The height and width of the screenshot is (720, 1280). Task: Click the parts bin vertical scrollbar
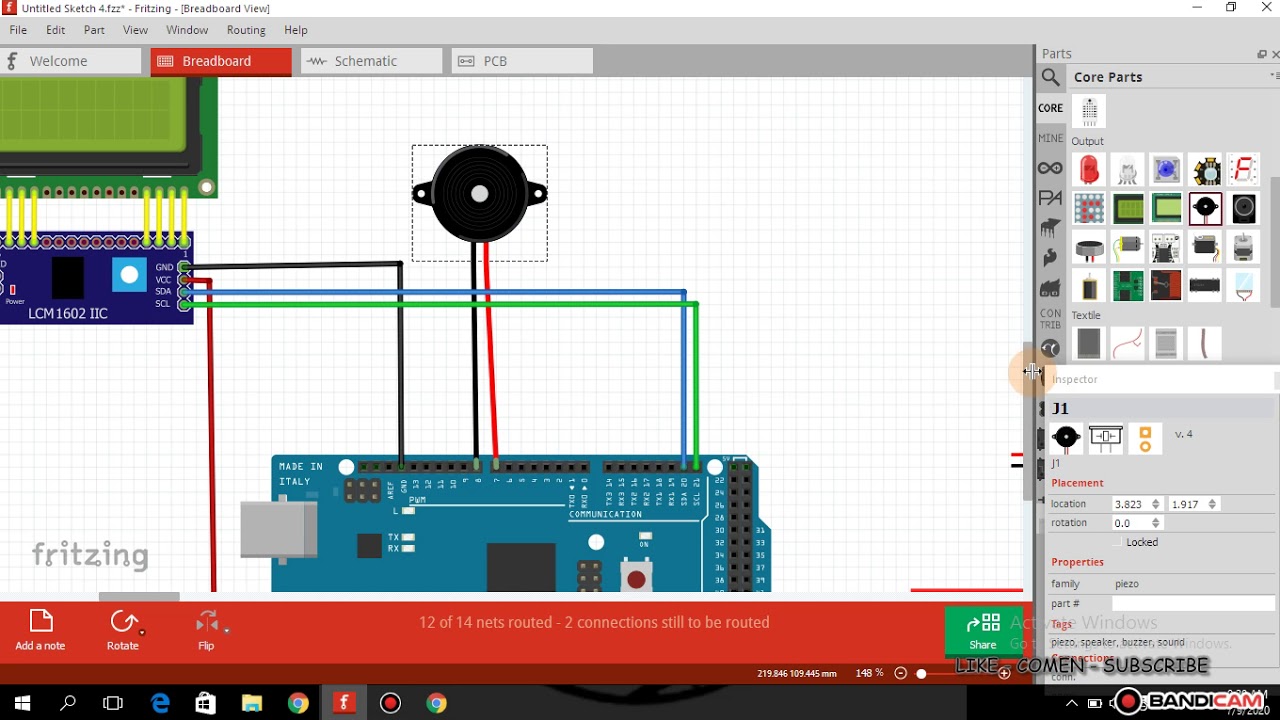pos(1275,240)
